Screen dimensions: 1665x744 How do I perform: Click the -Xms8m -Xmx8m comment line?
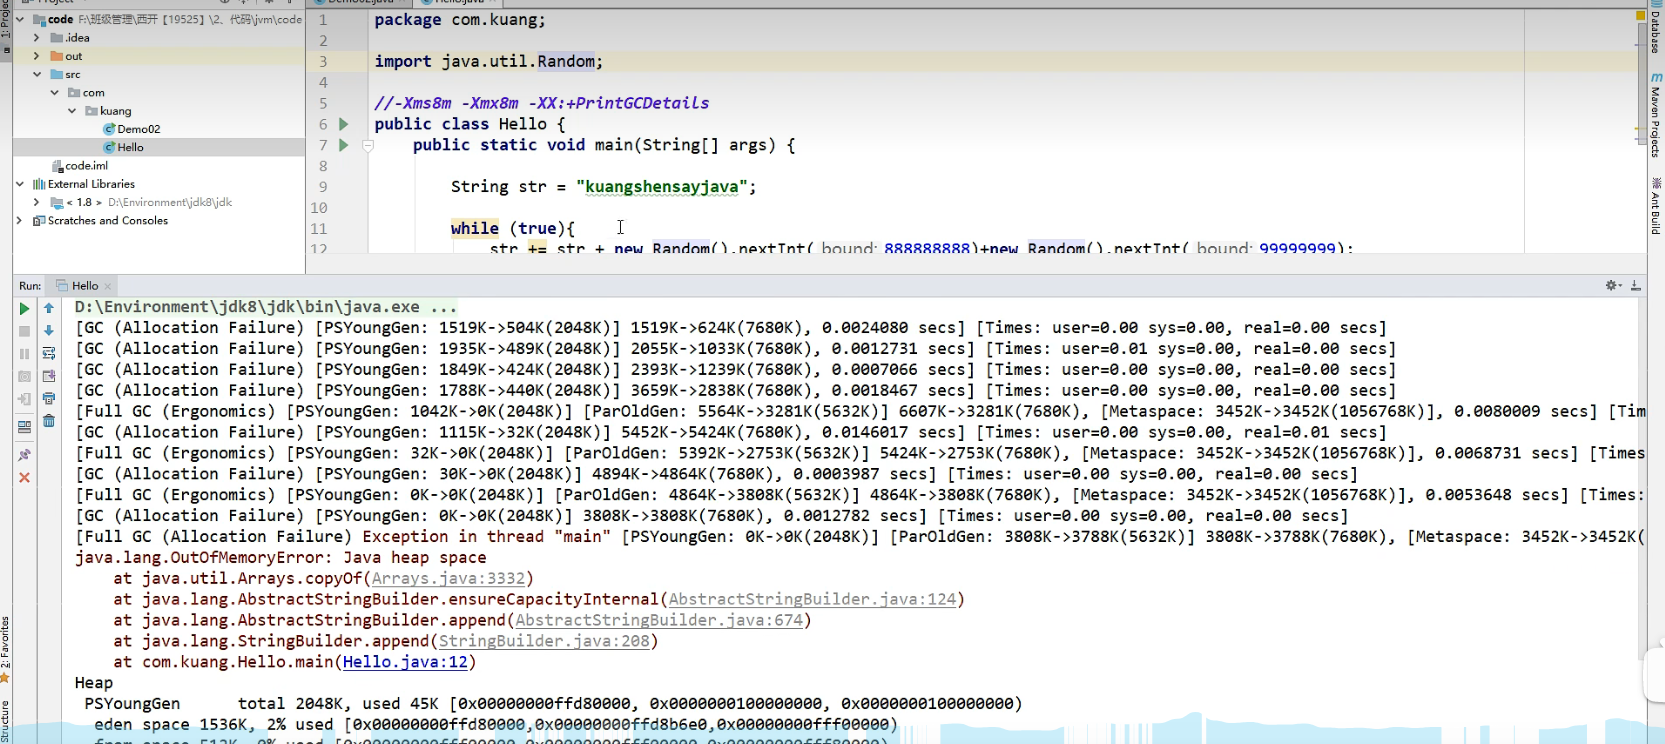point(542,103)
